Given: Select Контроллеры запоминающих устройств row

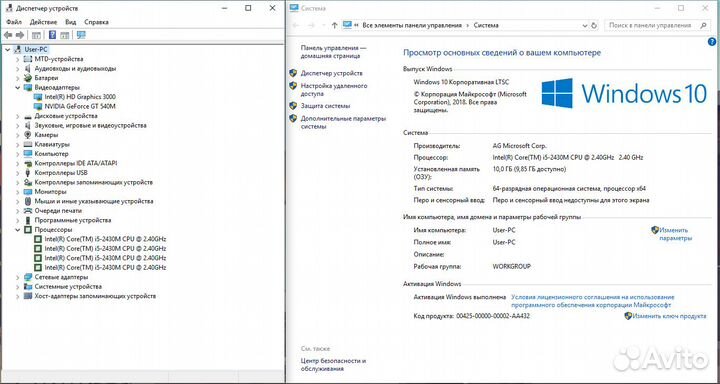Looking at the screenshot, I should click(94, 182).
